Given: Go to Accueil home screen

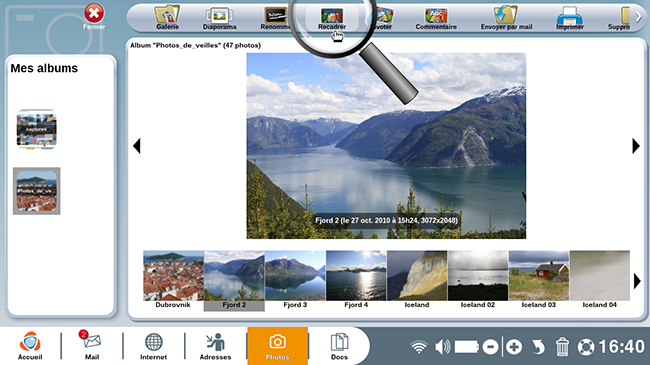Looking at the screenshot, I should tap(30, 346).
